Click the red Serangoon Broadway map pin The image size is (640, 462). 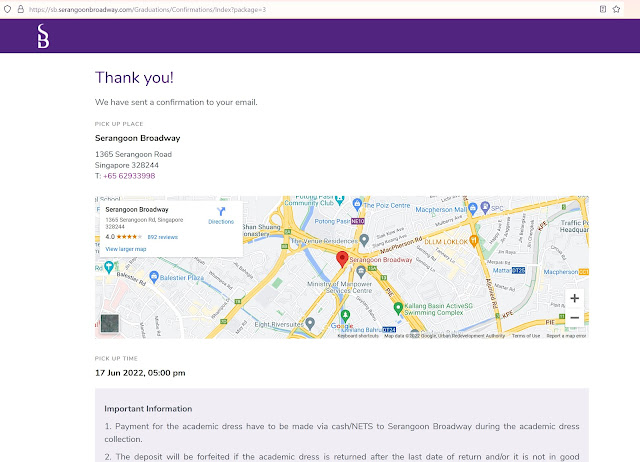tap(342, 259)
